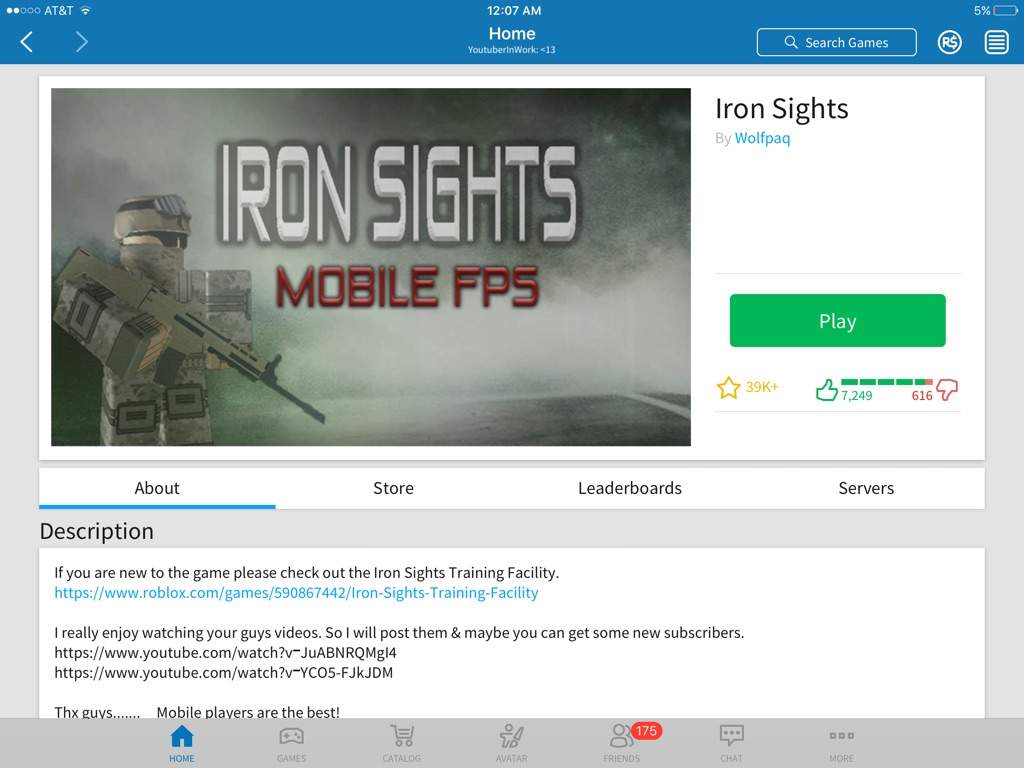Open Wolfpaq creator profile link
The image size is (1024, 768).
(x=762, y=138)
